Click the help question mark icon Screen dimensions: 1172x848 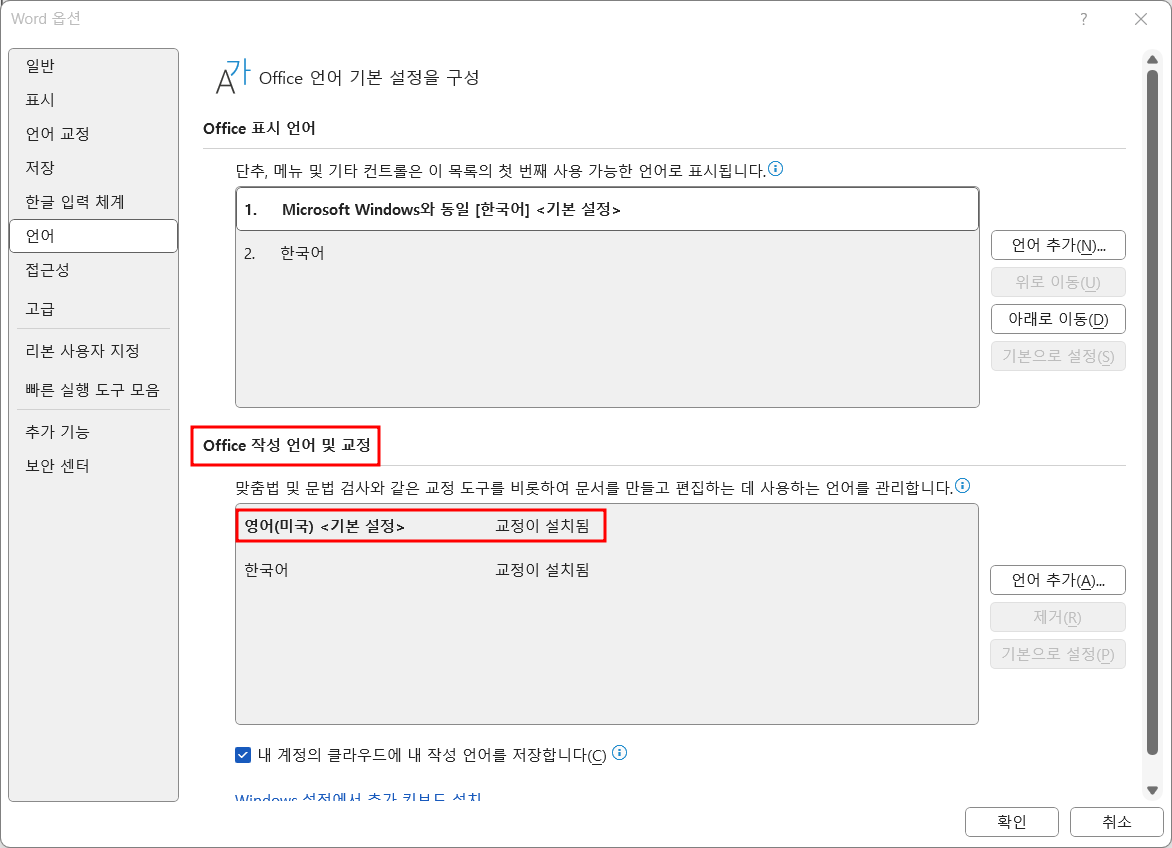pyautogui.click(x=1084, y=19)
